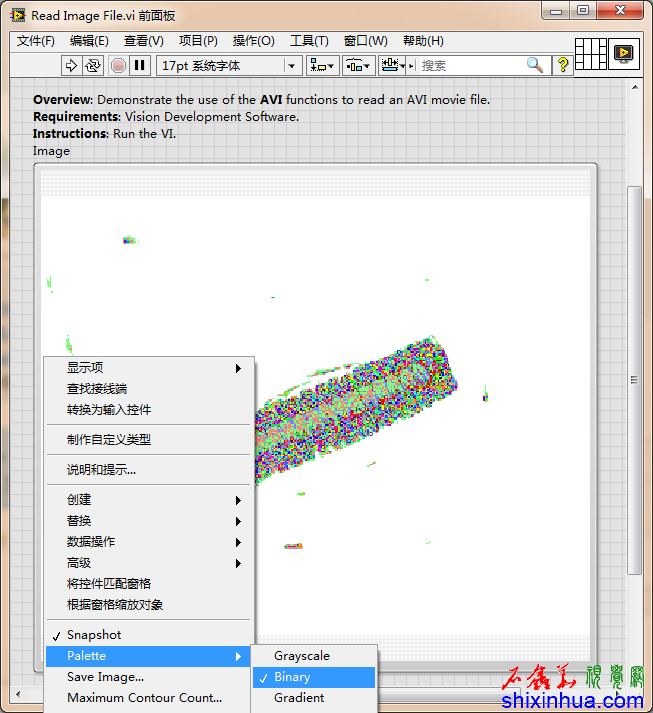Open the Align Objects tool

pos(322,65)
